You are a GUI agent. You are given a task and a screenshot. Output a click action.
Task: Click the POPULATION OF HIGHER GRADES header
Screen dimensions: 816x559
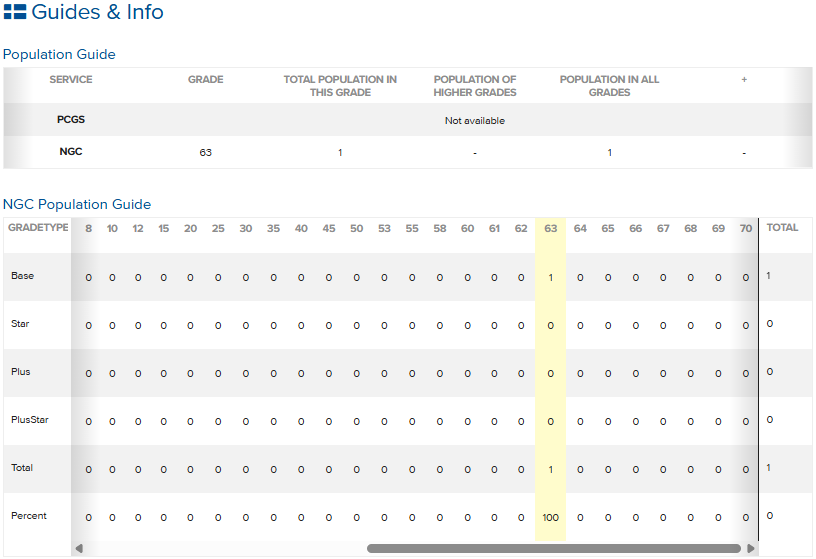tap(475, 86)
